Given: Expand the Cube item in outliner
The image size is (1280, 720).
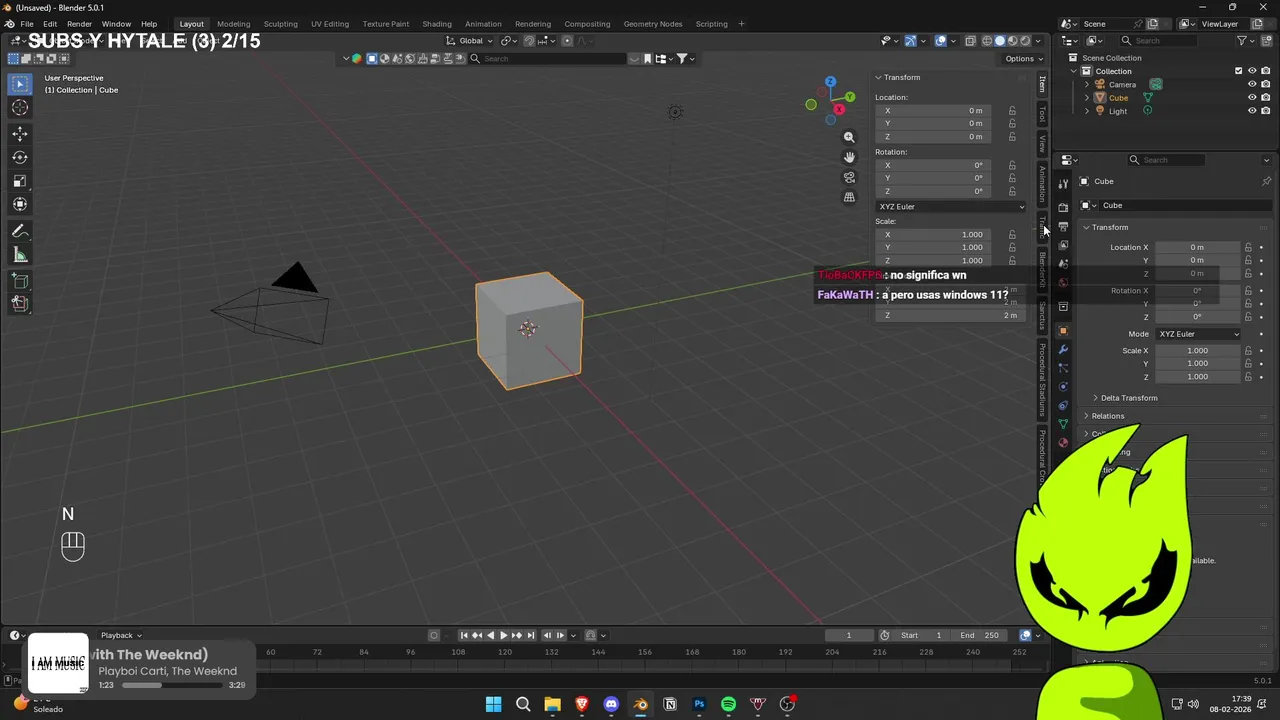Looking at the screenshot, I should [1087, 98].
